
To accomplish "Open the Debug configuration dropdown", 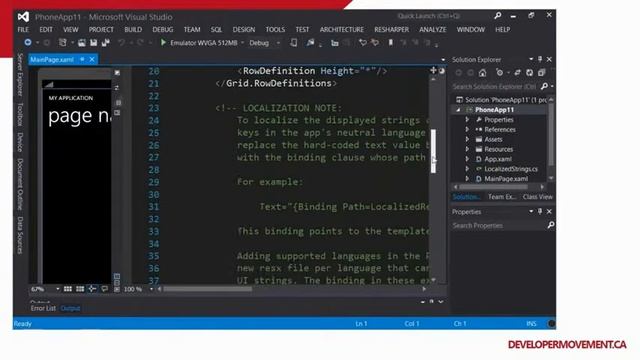I will tap(278, 43).
